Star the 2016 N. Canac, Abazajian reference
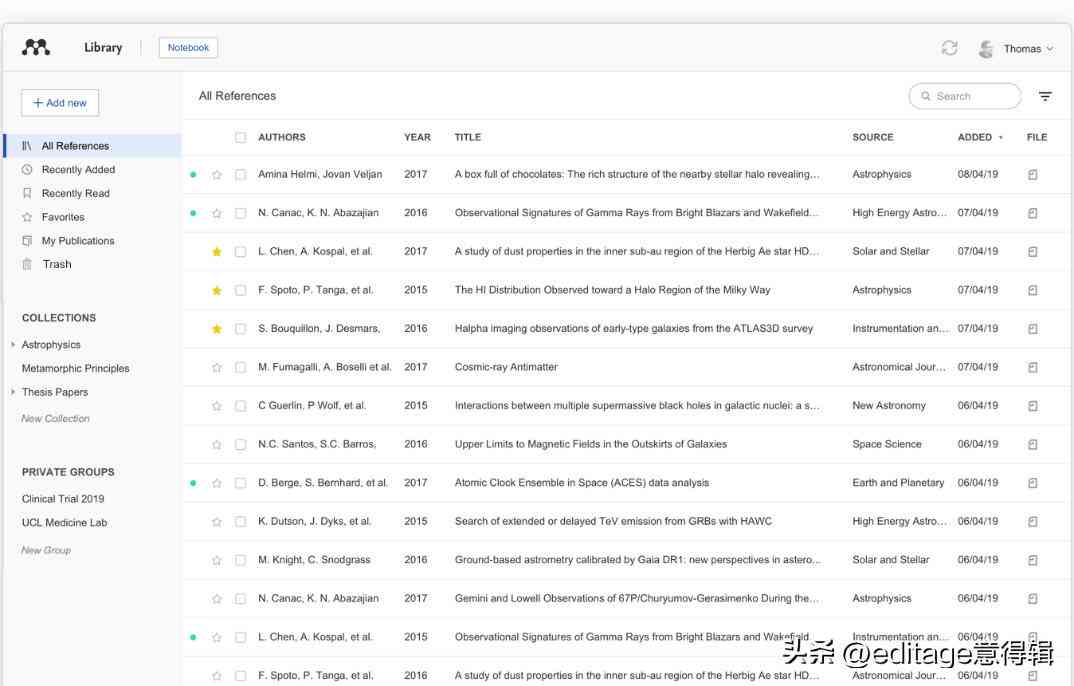The image size is (1074, 686). (217, 213)
